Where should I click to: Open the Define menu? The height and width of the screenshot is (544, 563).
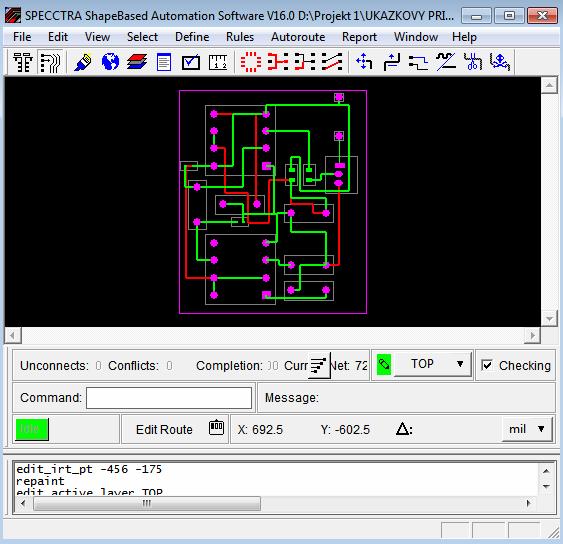point(192,37)
